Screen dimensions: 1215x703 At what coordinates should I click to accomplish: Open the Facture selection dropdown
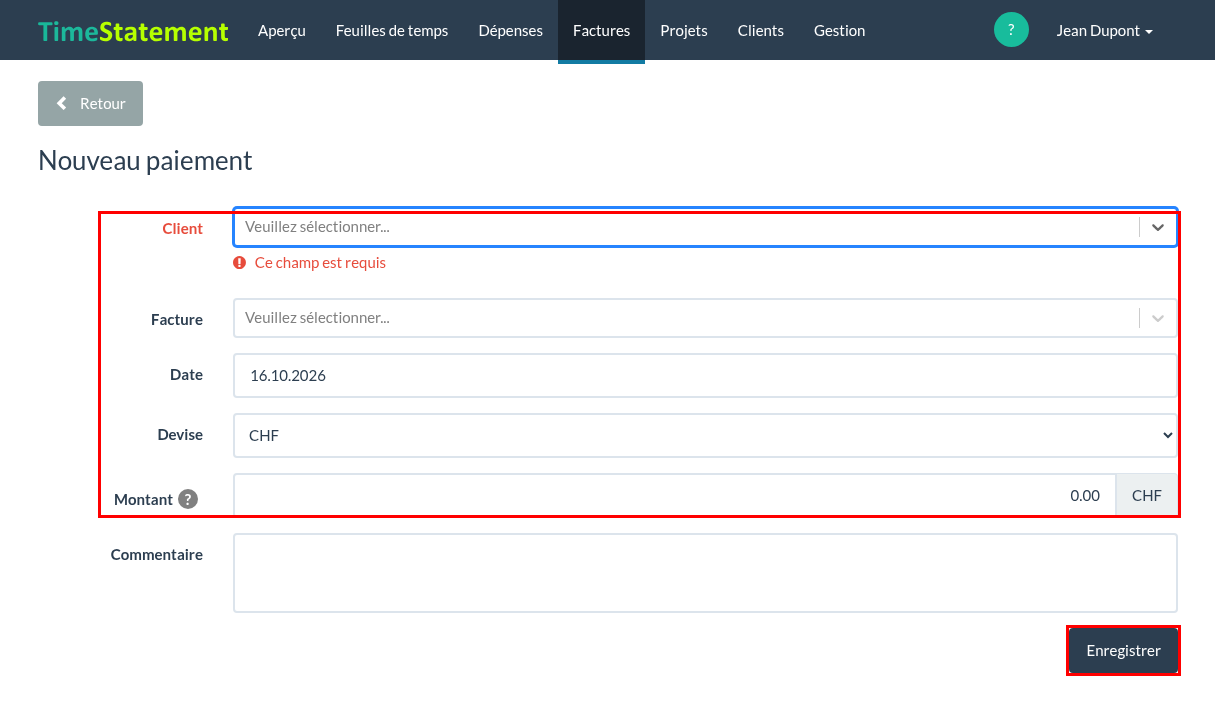(705, 318)
